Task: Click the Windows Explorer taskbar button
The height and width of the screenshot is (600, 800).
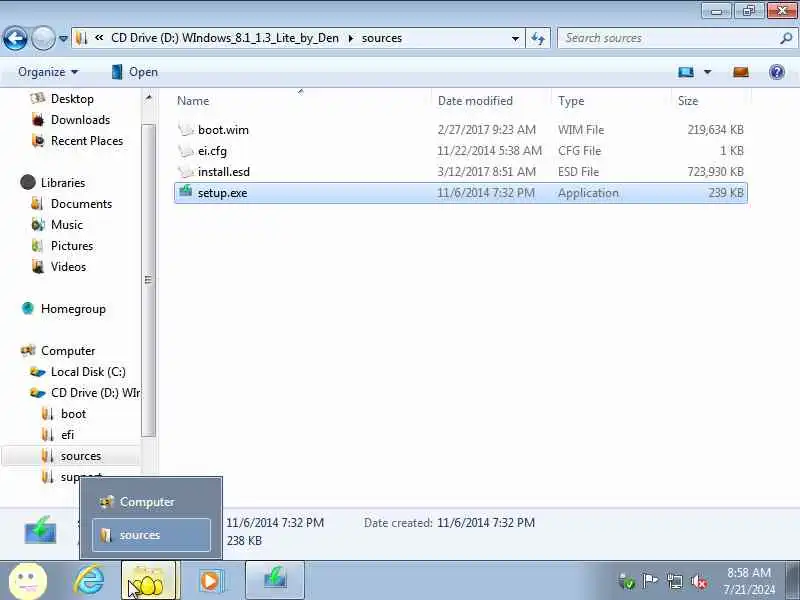Action: point(148,581)
